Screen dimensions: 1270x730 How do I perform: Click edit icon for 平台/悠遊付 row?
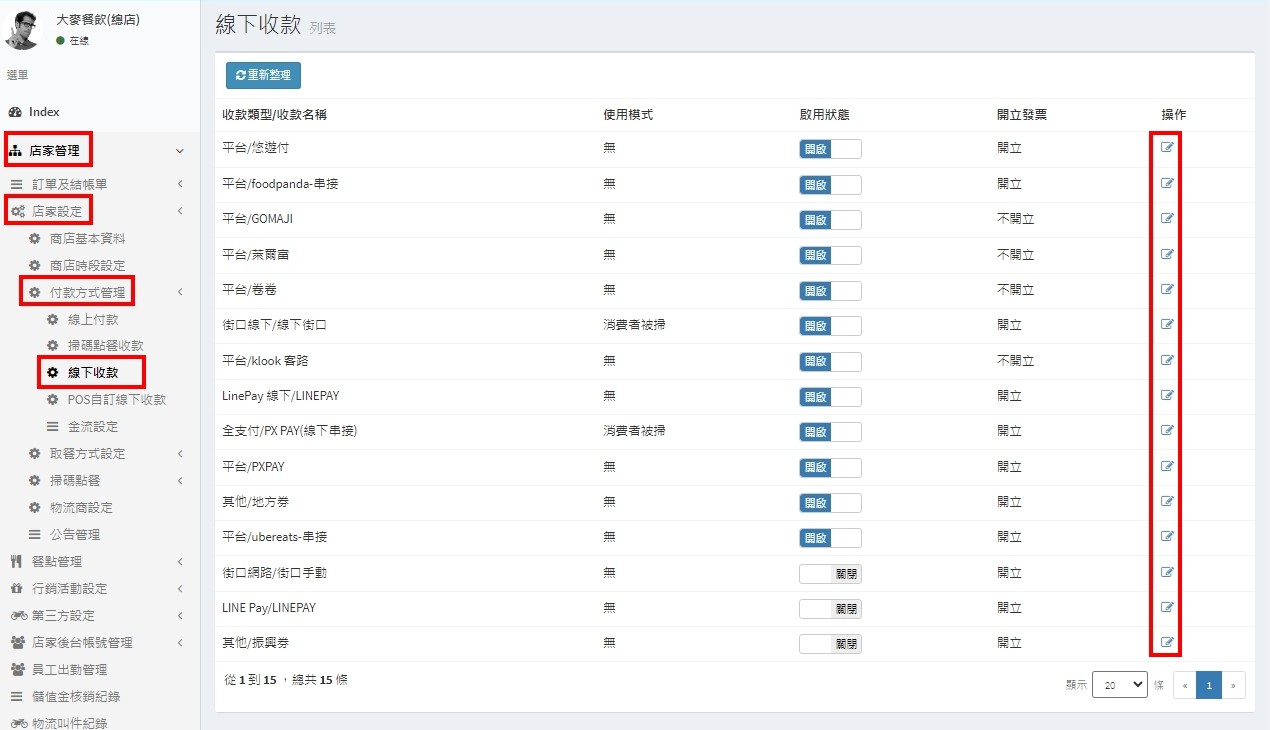tap(1166, 148)
